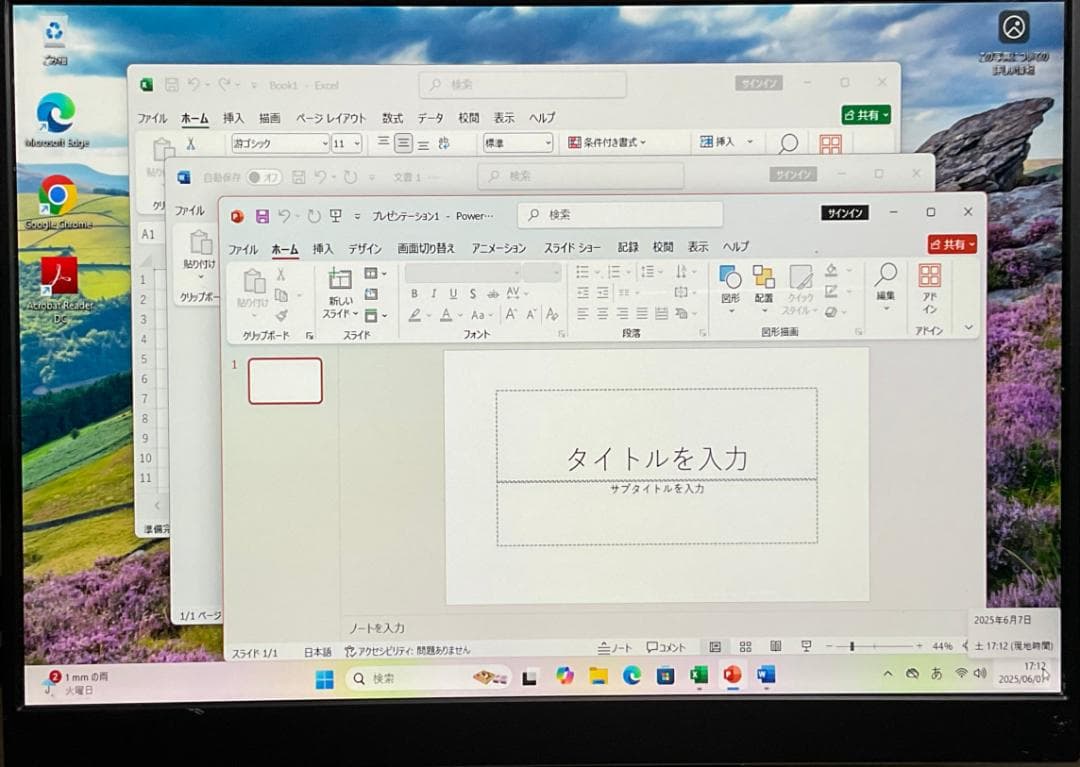Open the 配置 (Arrange) icon
The height and width of the screenshot is (767, 1080).
pyautogui.click(x=763, y=283)
